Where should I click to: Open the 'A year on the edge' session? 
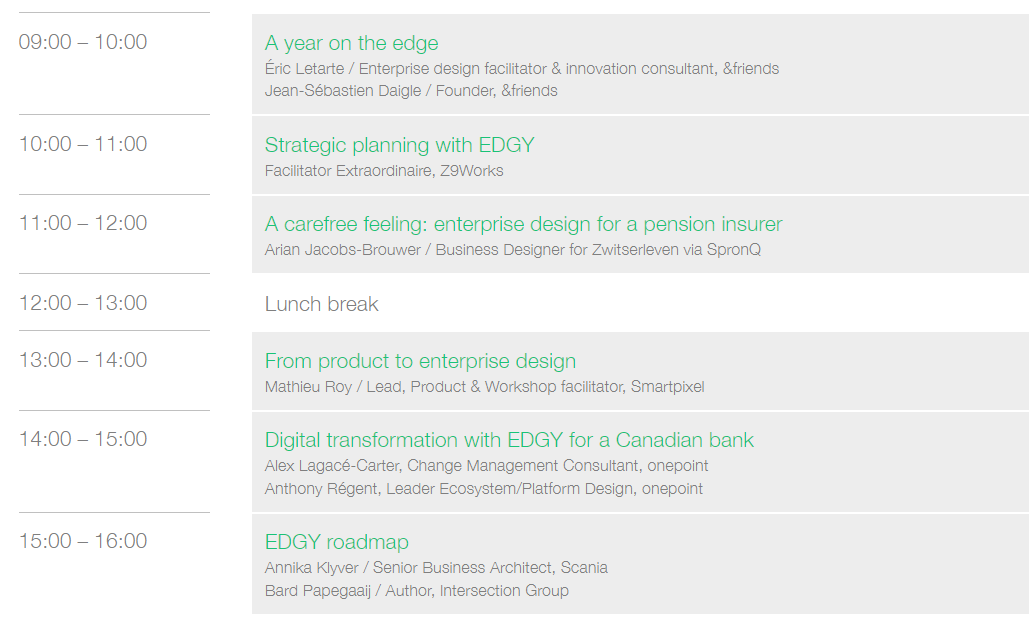351,43
